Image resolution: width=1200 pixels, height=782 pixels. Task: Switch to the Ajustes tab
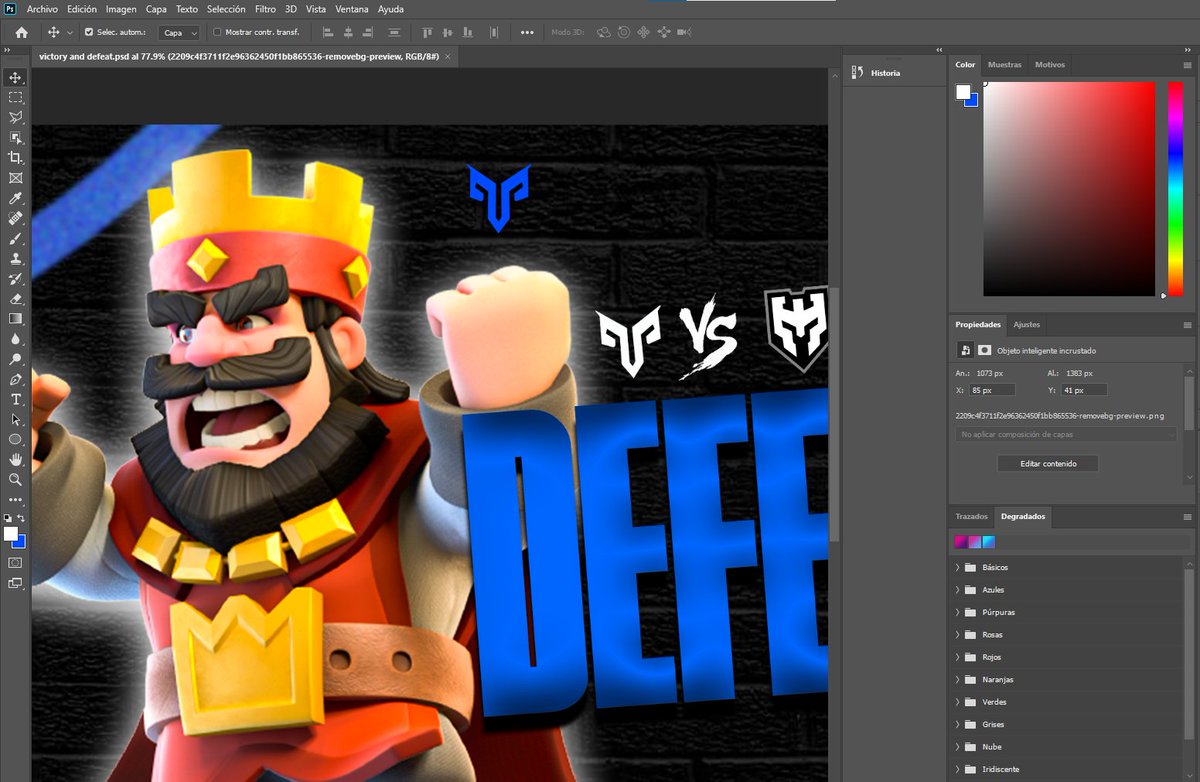(x=1026, y=324)
